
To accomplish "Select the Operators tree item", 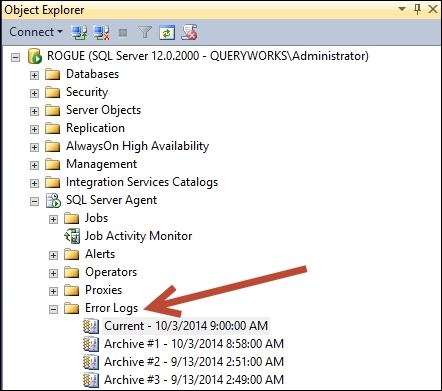I will [x=111, y=272].
